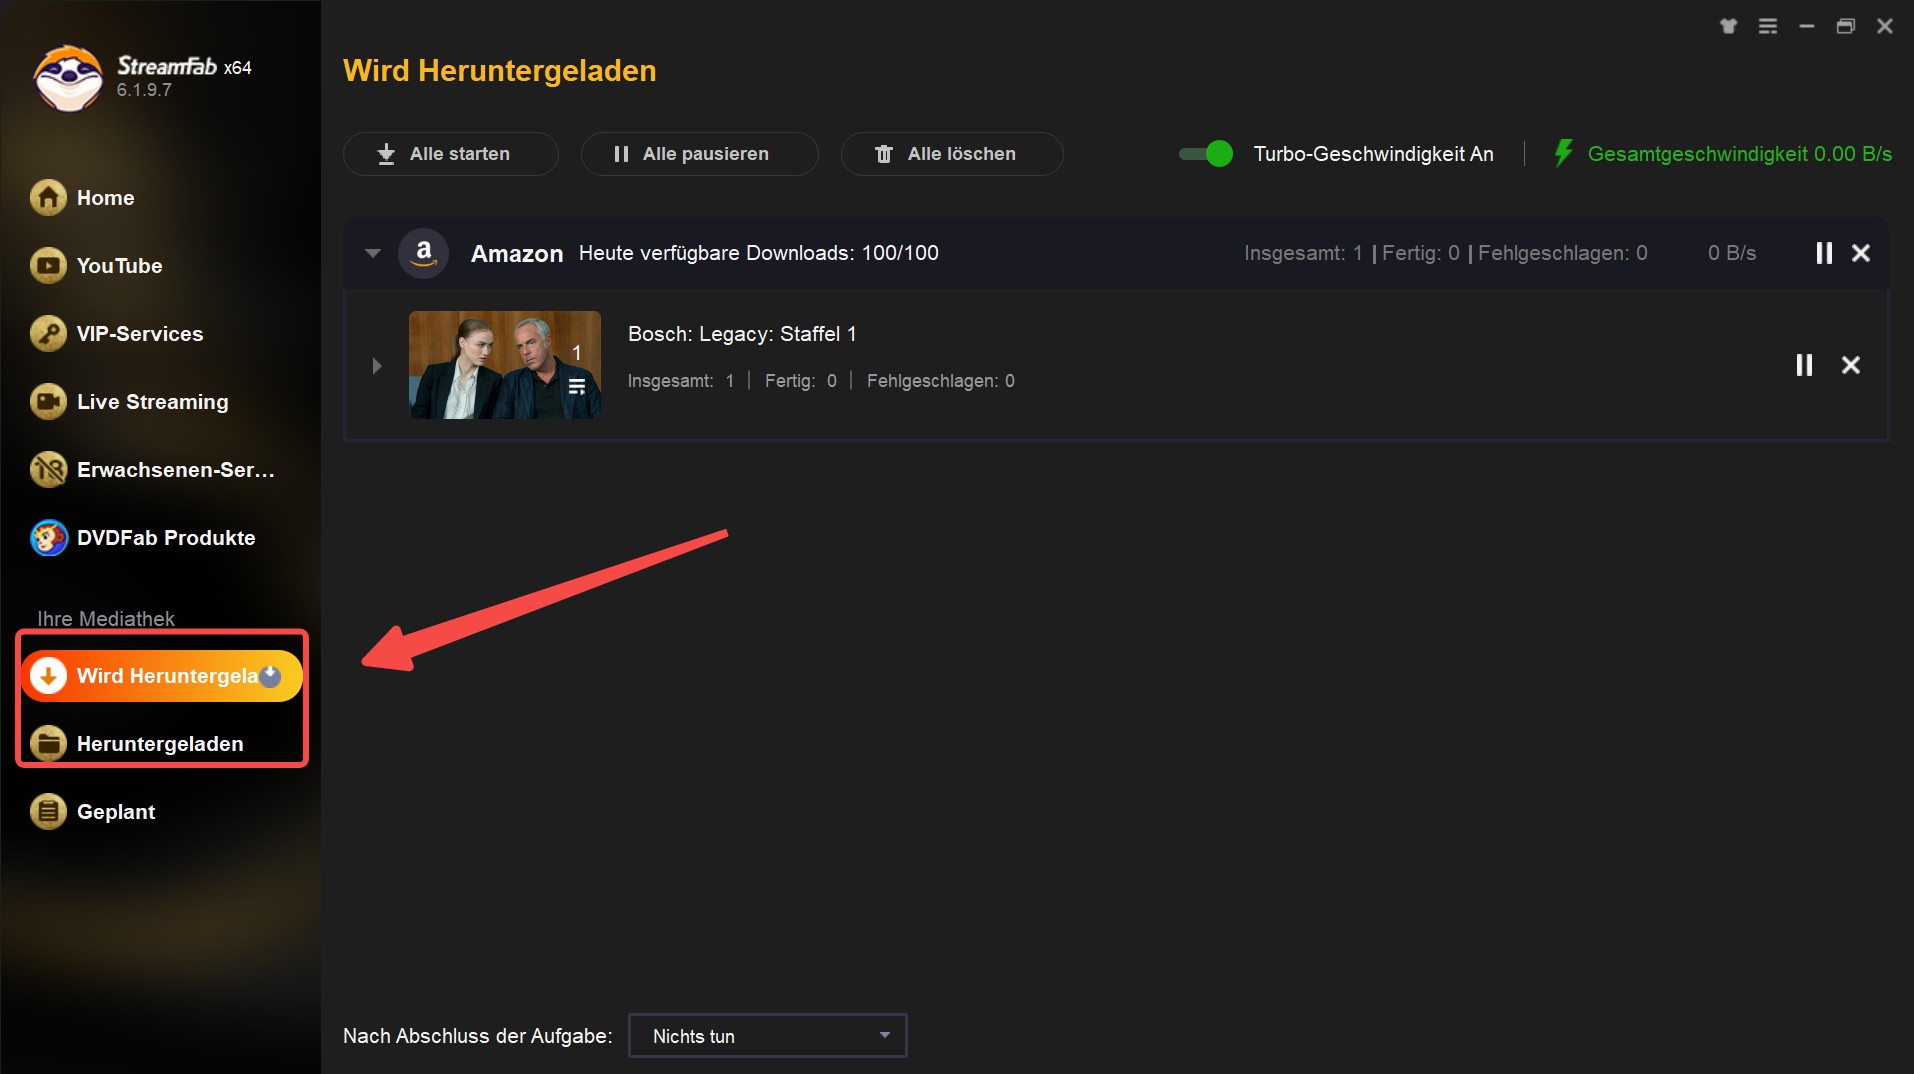Open Erwachsenen-Services sidebar entry
Screen dimensions: 1914x1074
[152, 470]
